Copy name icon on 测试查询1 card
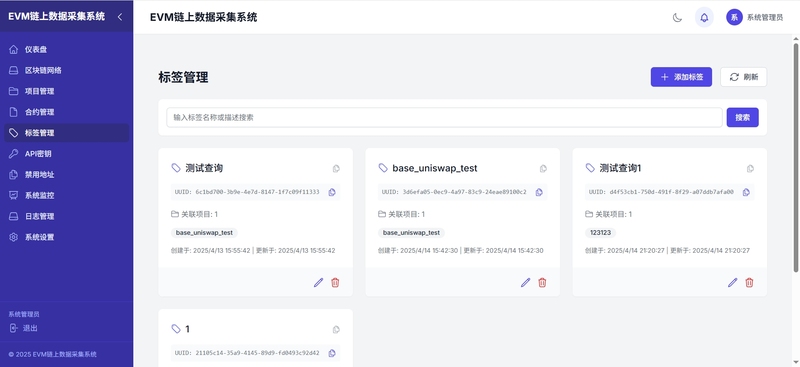Viewport: 800px width, 367px height. [751, 168]
